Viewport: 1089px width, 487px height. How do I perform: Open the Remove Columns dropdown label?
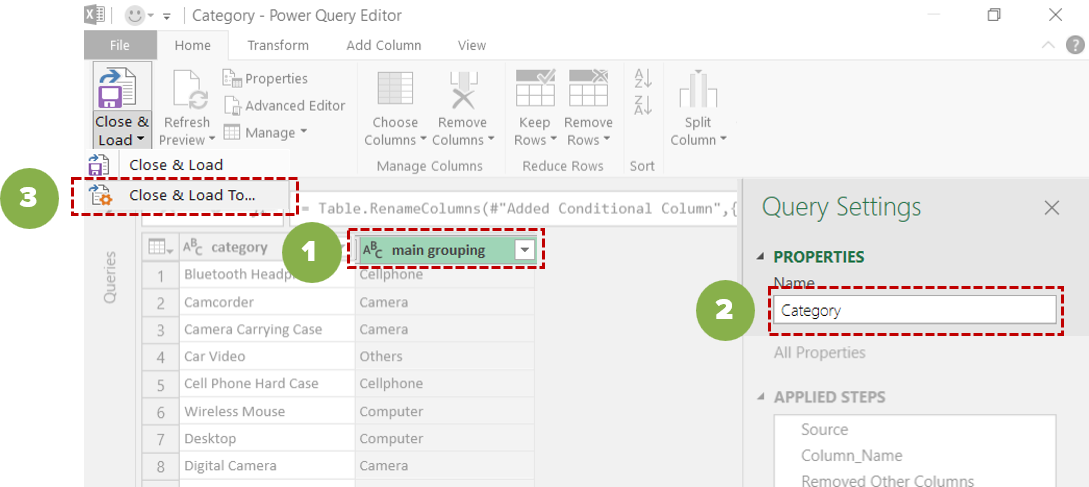[463, 131]
